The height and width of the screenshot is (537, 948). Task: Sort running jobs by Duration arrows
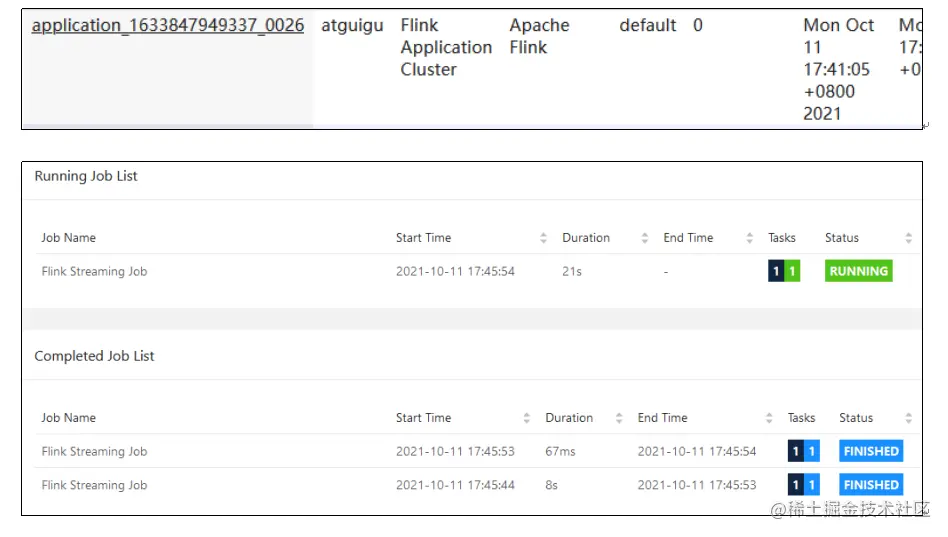pos(644,238)
